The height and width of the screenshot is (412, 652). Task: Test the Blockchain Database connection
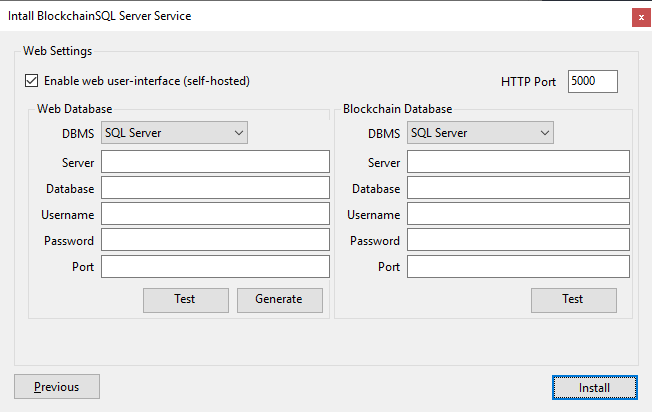(574, 300)
